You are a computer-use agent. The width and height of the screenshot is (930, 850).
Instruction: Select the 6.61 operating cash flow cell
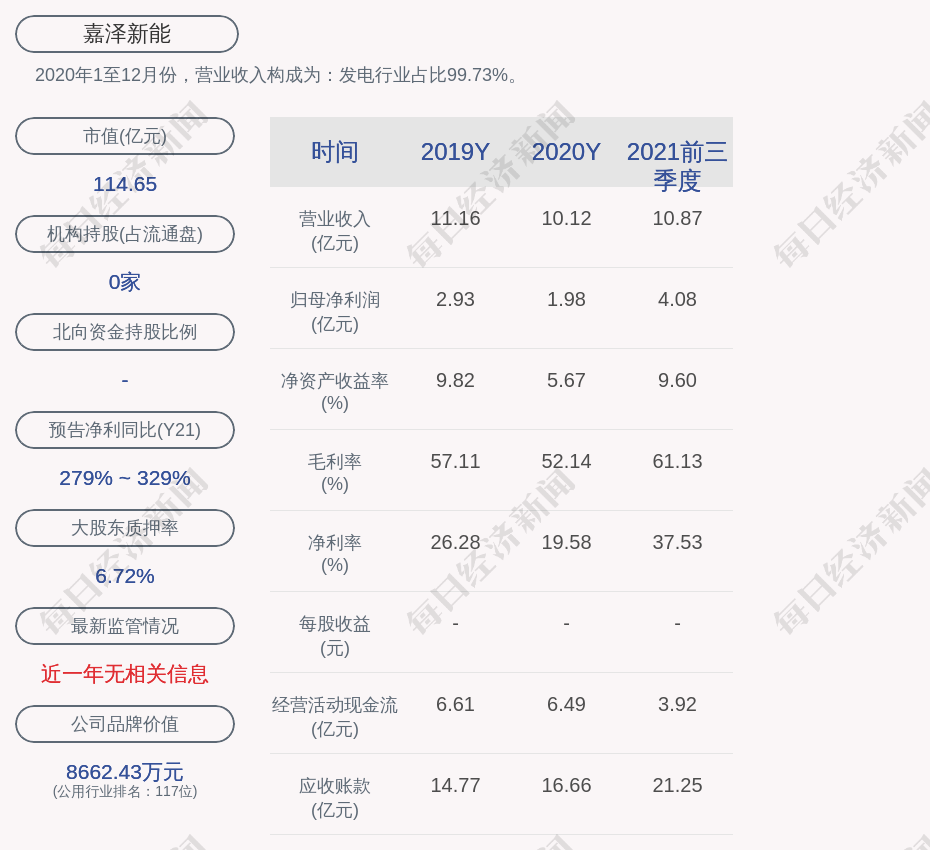click(456, 704)
